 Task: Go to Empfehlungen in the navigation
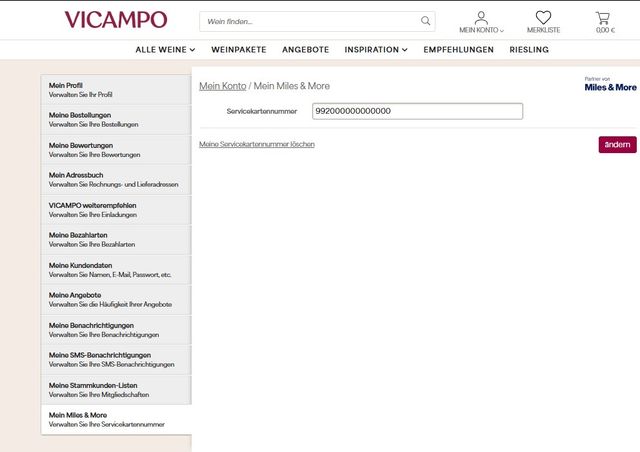coord(458,49)
